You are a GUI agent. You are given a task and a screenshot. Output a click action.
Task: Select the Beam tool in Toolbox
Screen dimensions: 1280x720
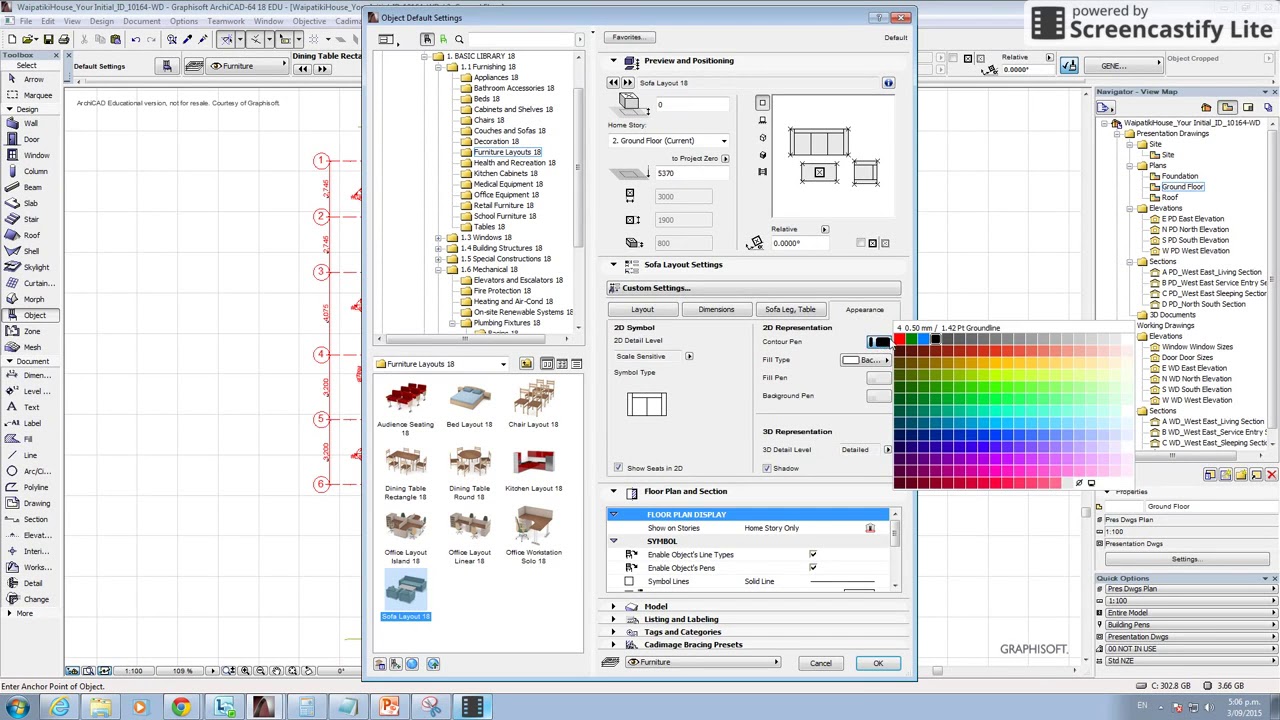point(30,187)
